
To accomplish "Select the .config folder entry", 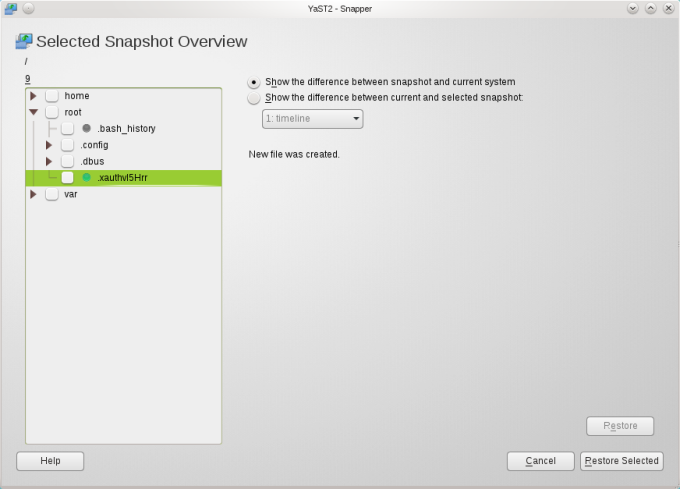I will tap(94, 145).
